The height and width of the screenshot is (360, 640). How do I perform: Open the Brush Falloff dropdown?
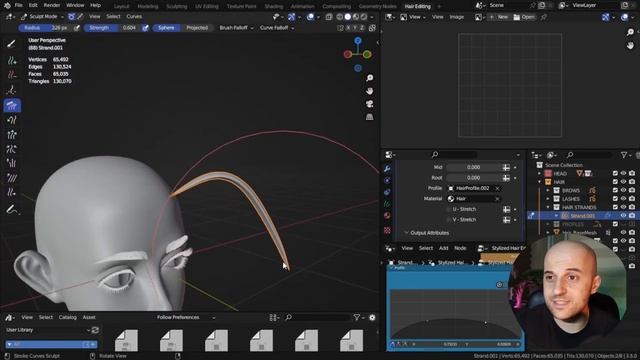click(x=236, y=28)
